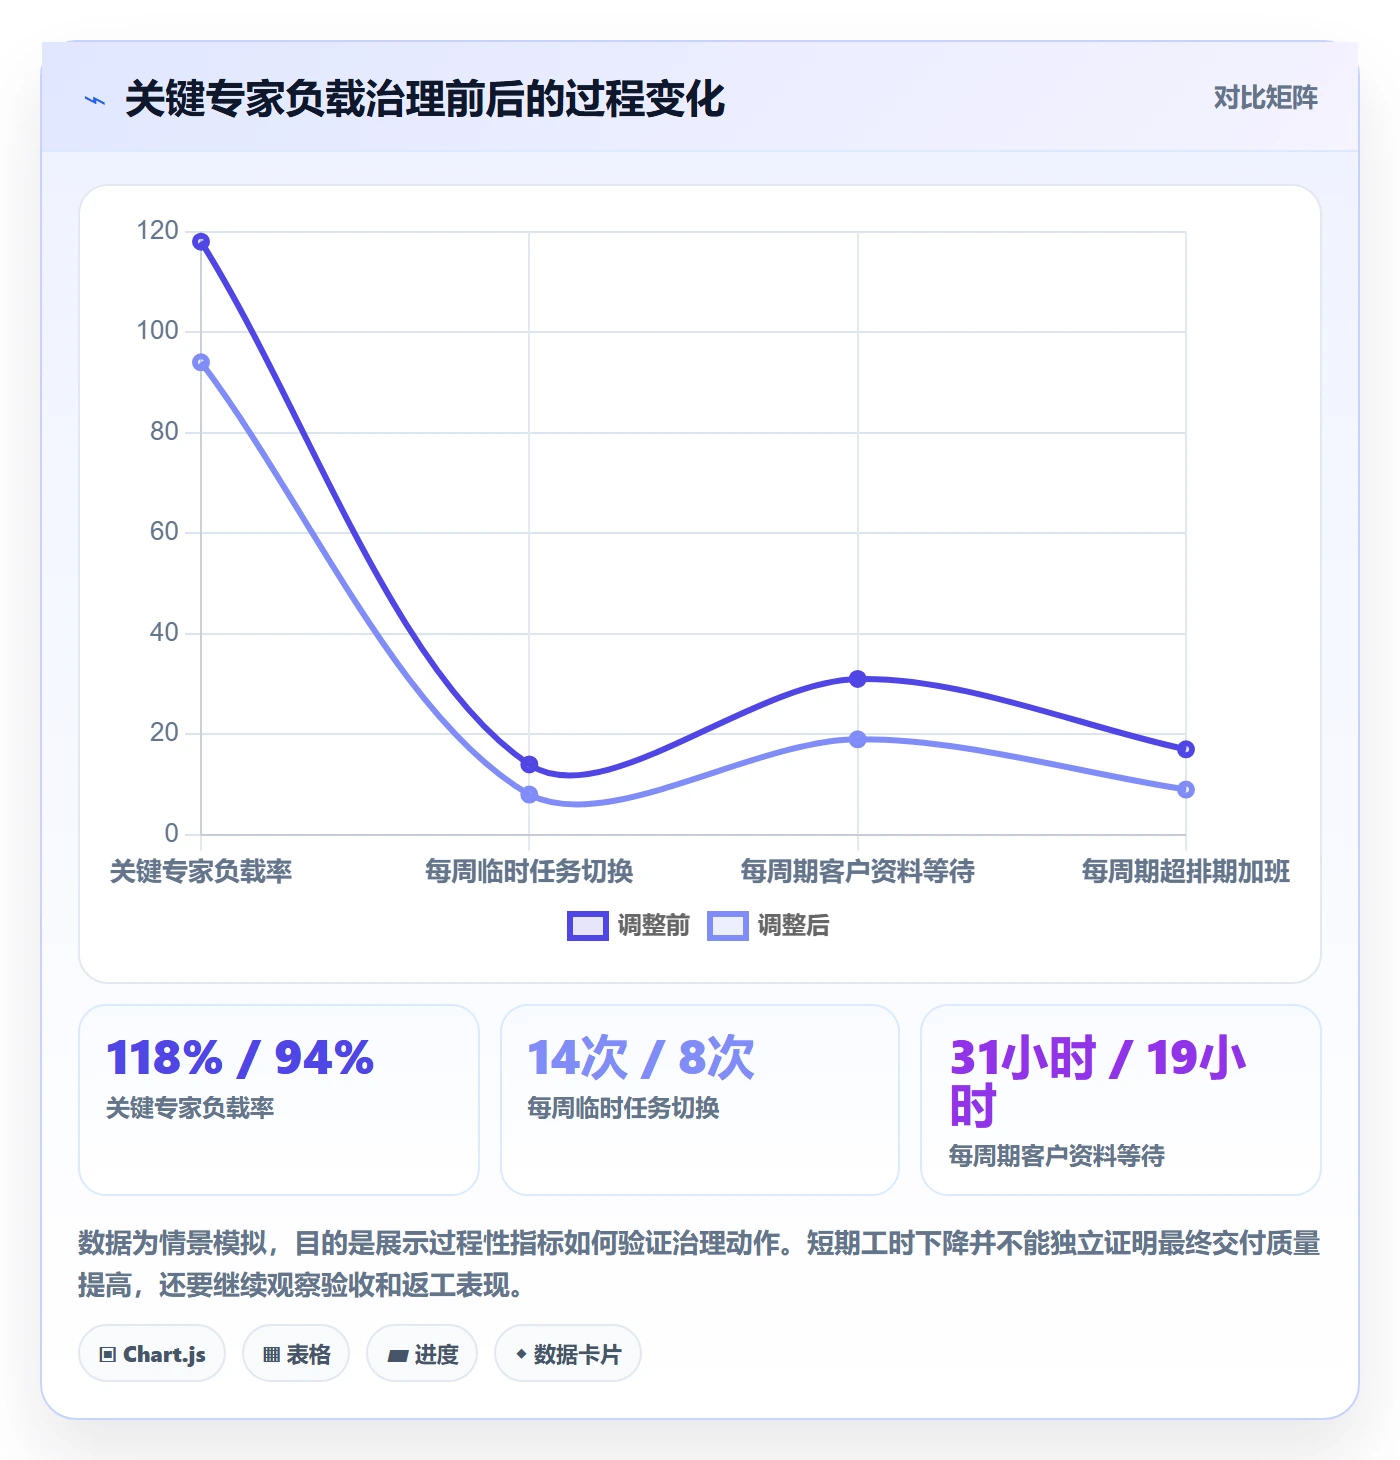1400x1460 pixels.
Task: Click the Chart.js tag
Action: pyautogui.click(x=152, y=1354)
